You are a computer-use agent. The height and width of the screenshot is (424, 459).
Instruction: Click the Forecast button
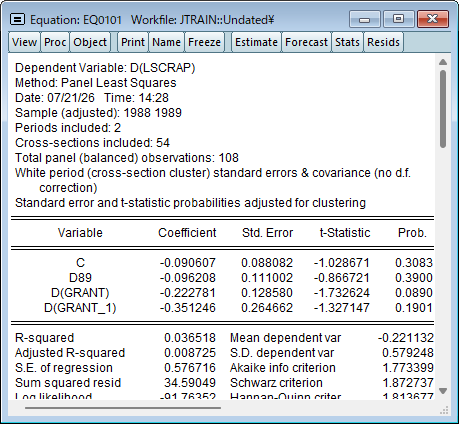click(306, 42)
